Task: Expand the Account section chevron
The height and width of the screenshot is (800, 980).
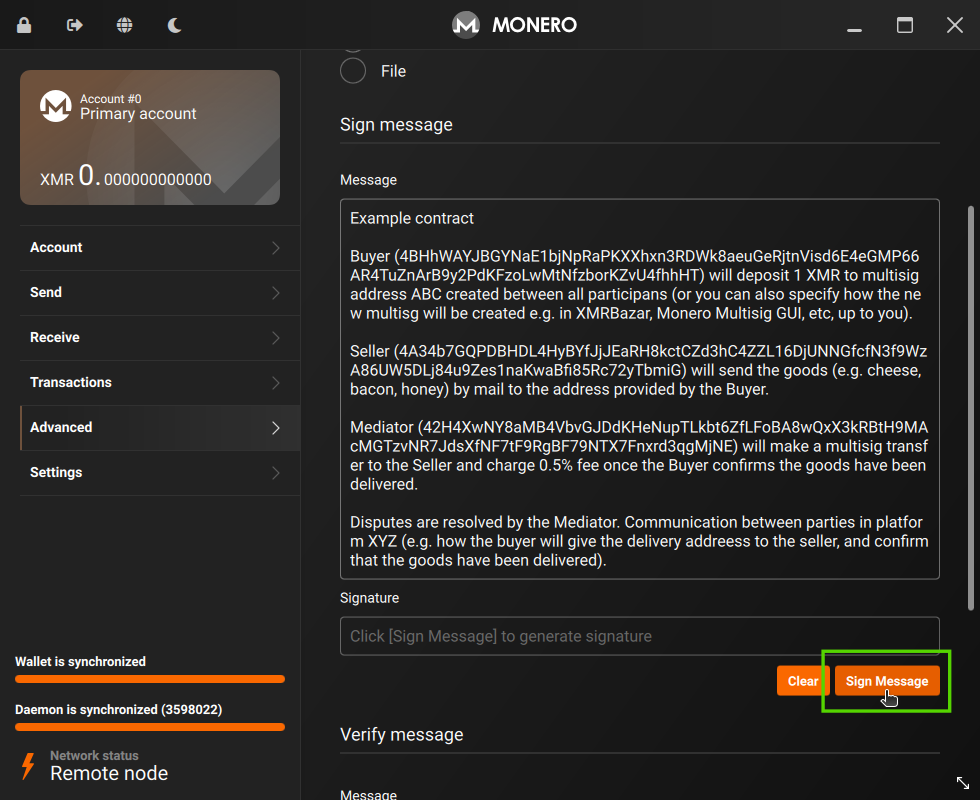Action: tap(277, 247)
